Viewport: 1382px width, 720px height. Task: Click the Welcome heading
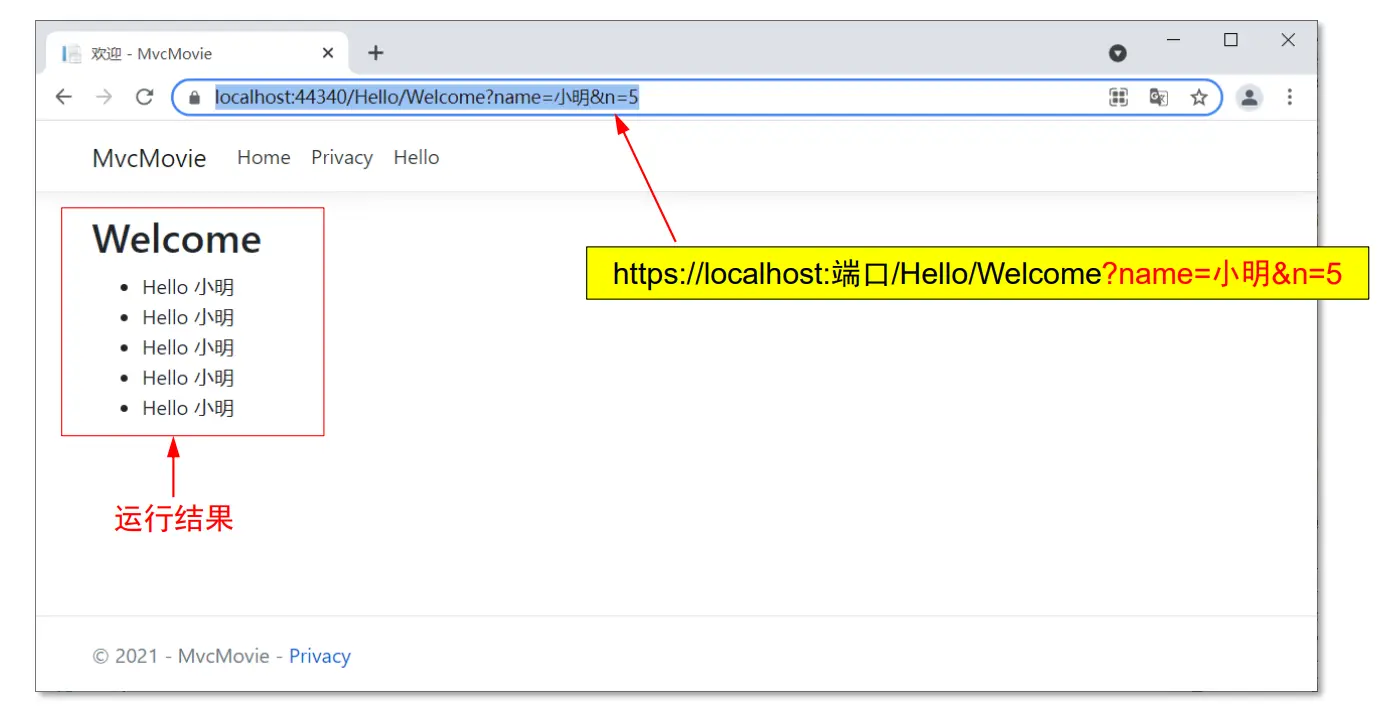(x=177, y=239)
